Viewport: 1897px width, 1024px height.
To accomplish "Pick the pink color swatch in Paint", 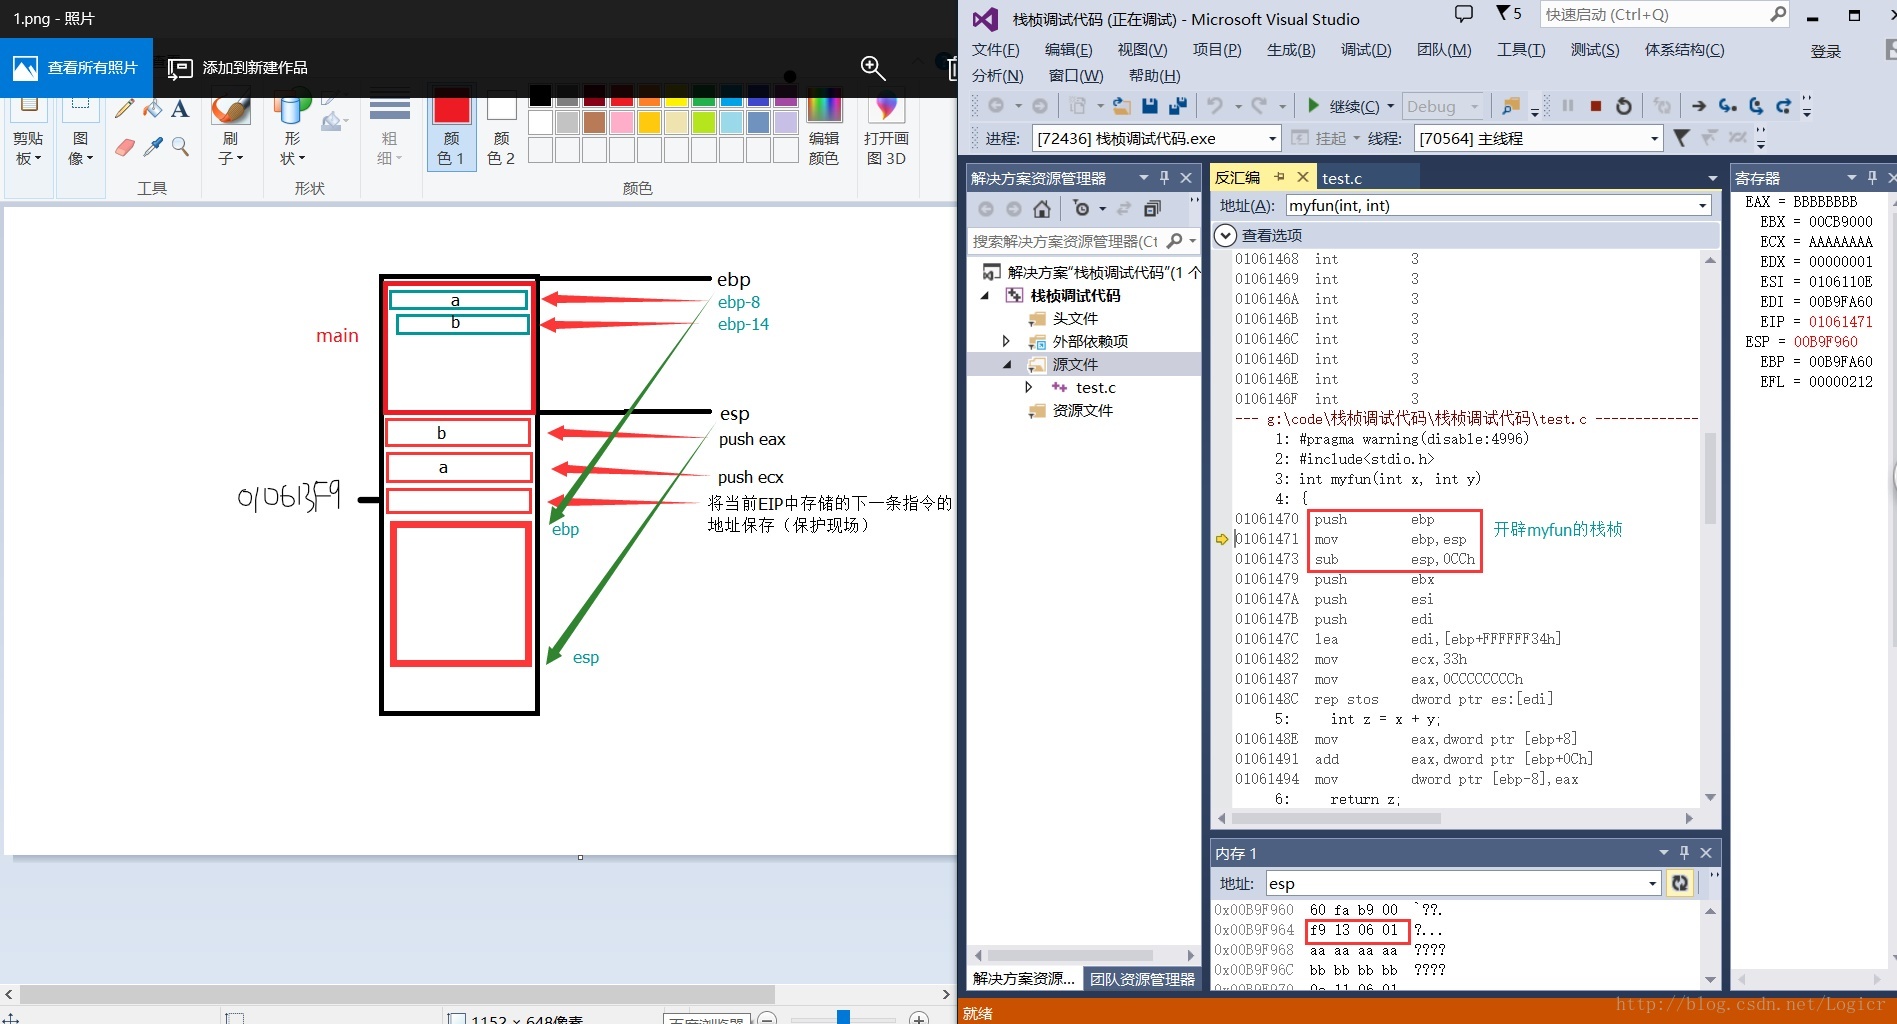I will coord(622,122).
